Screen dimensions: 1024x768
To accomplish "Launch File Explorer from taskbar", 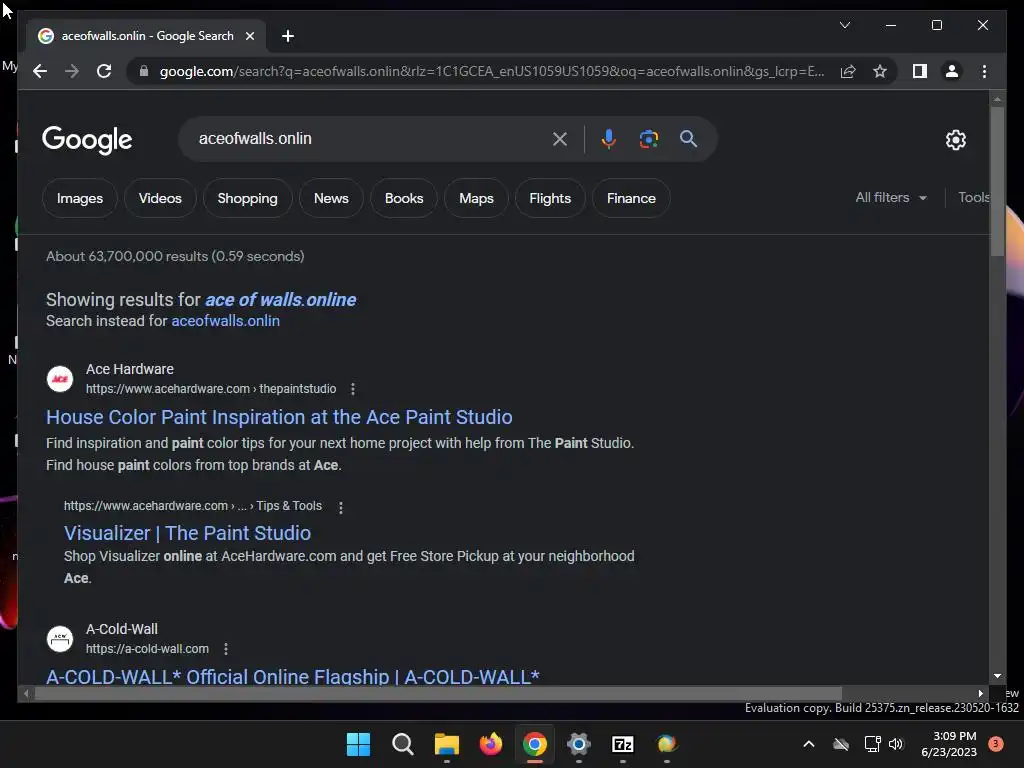I will 447,744.
